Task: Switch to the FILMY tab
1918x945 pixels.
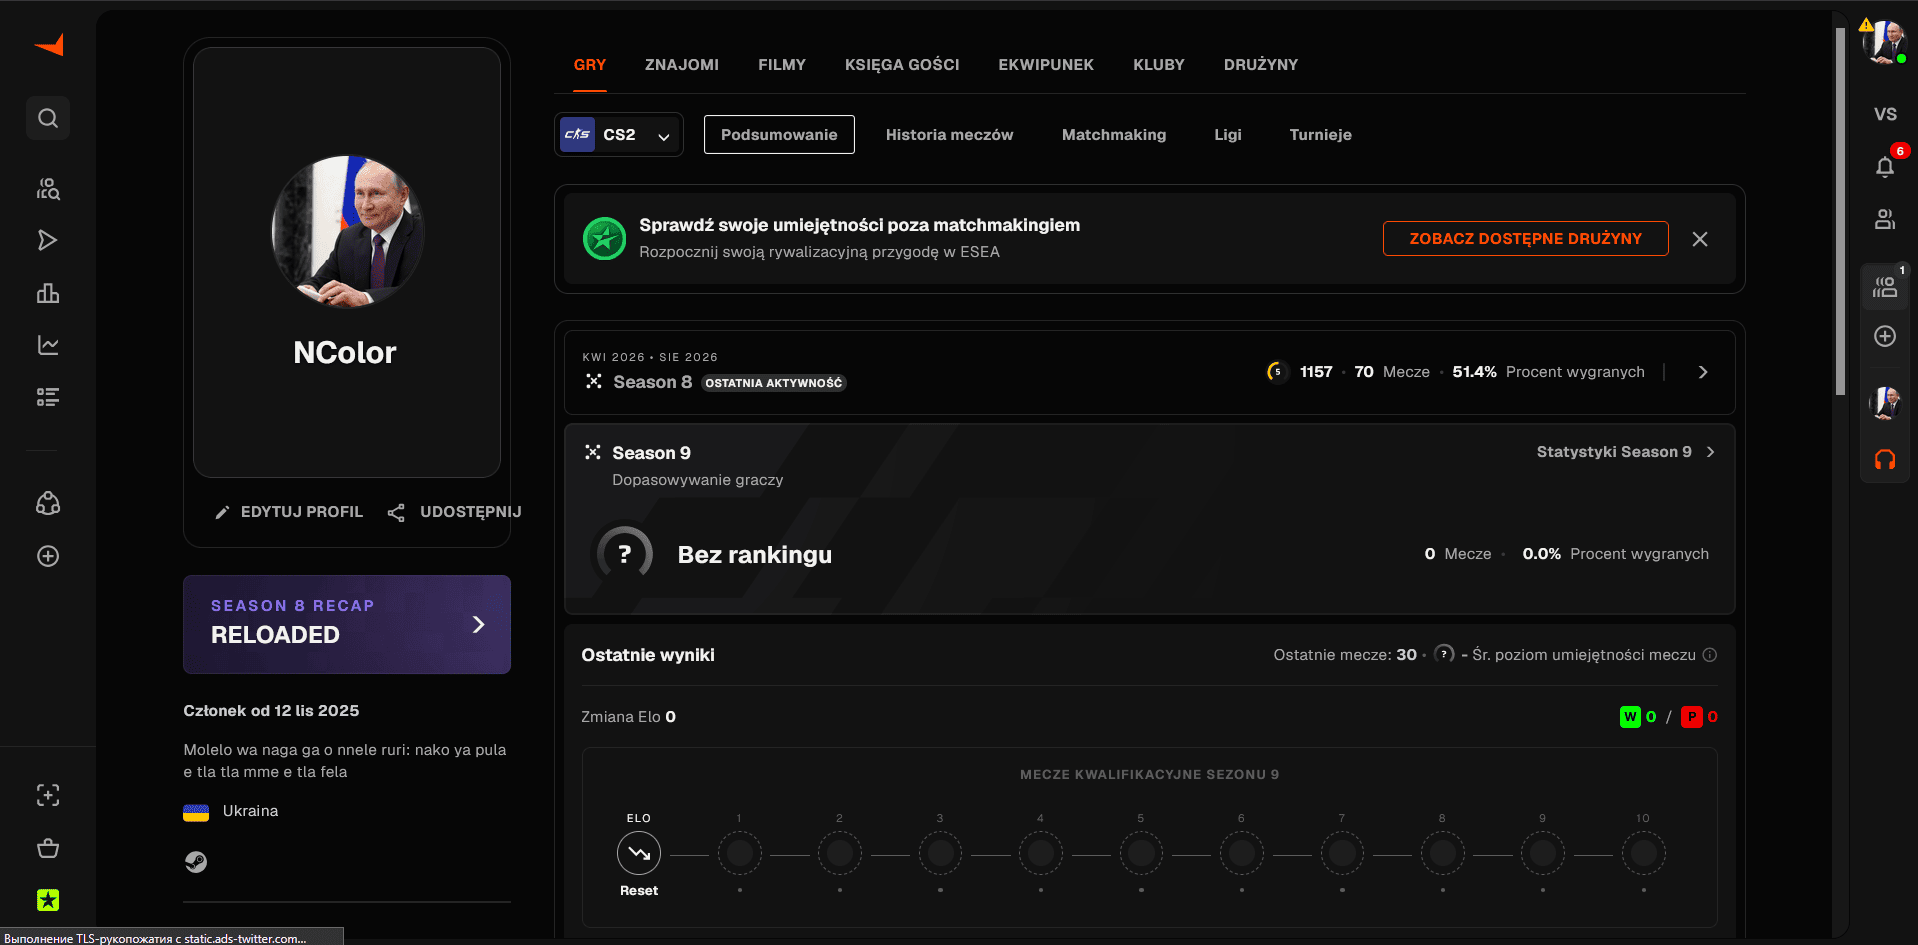Action: pos(782,65)
